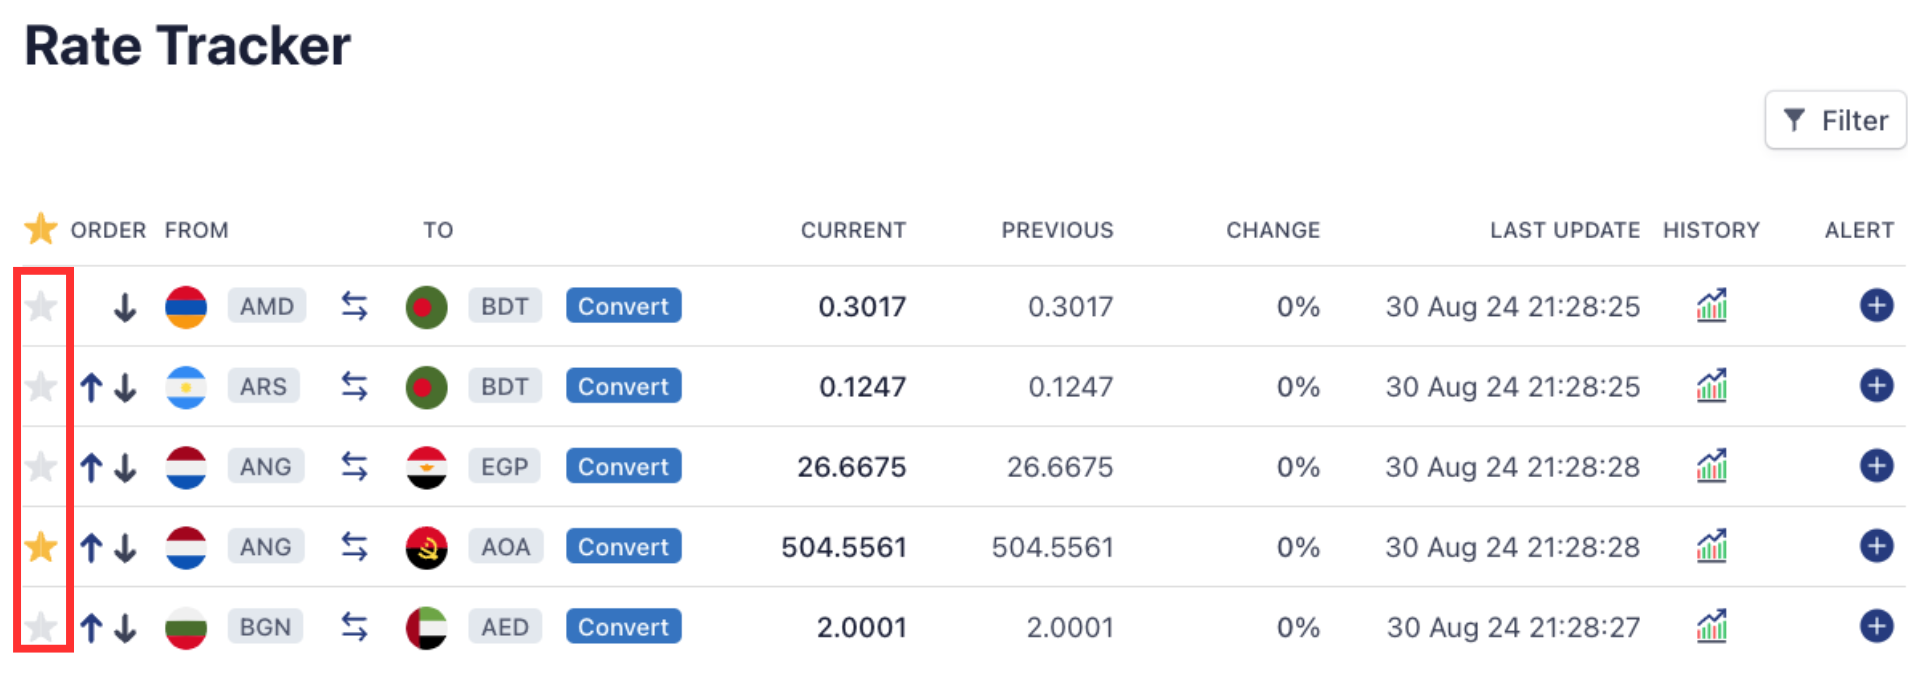The height and width of the screenshot is (675, 1908).
Task: Star the BGN to AED rate pair
Action: point(41,627)
